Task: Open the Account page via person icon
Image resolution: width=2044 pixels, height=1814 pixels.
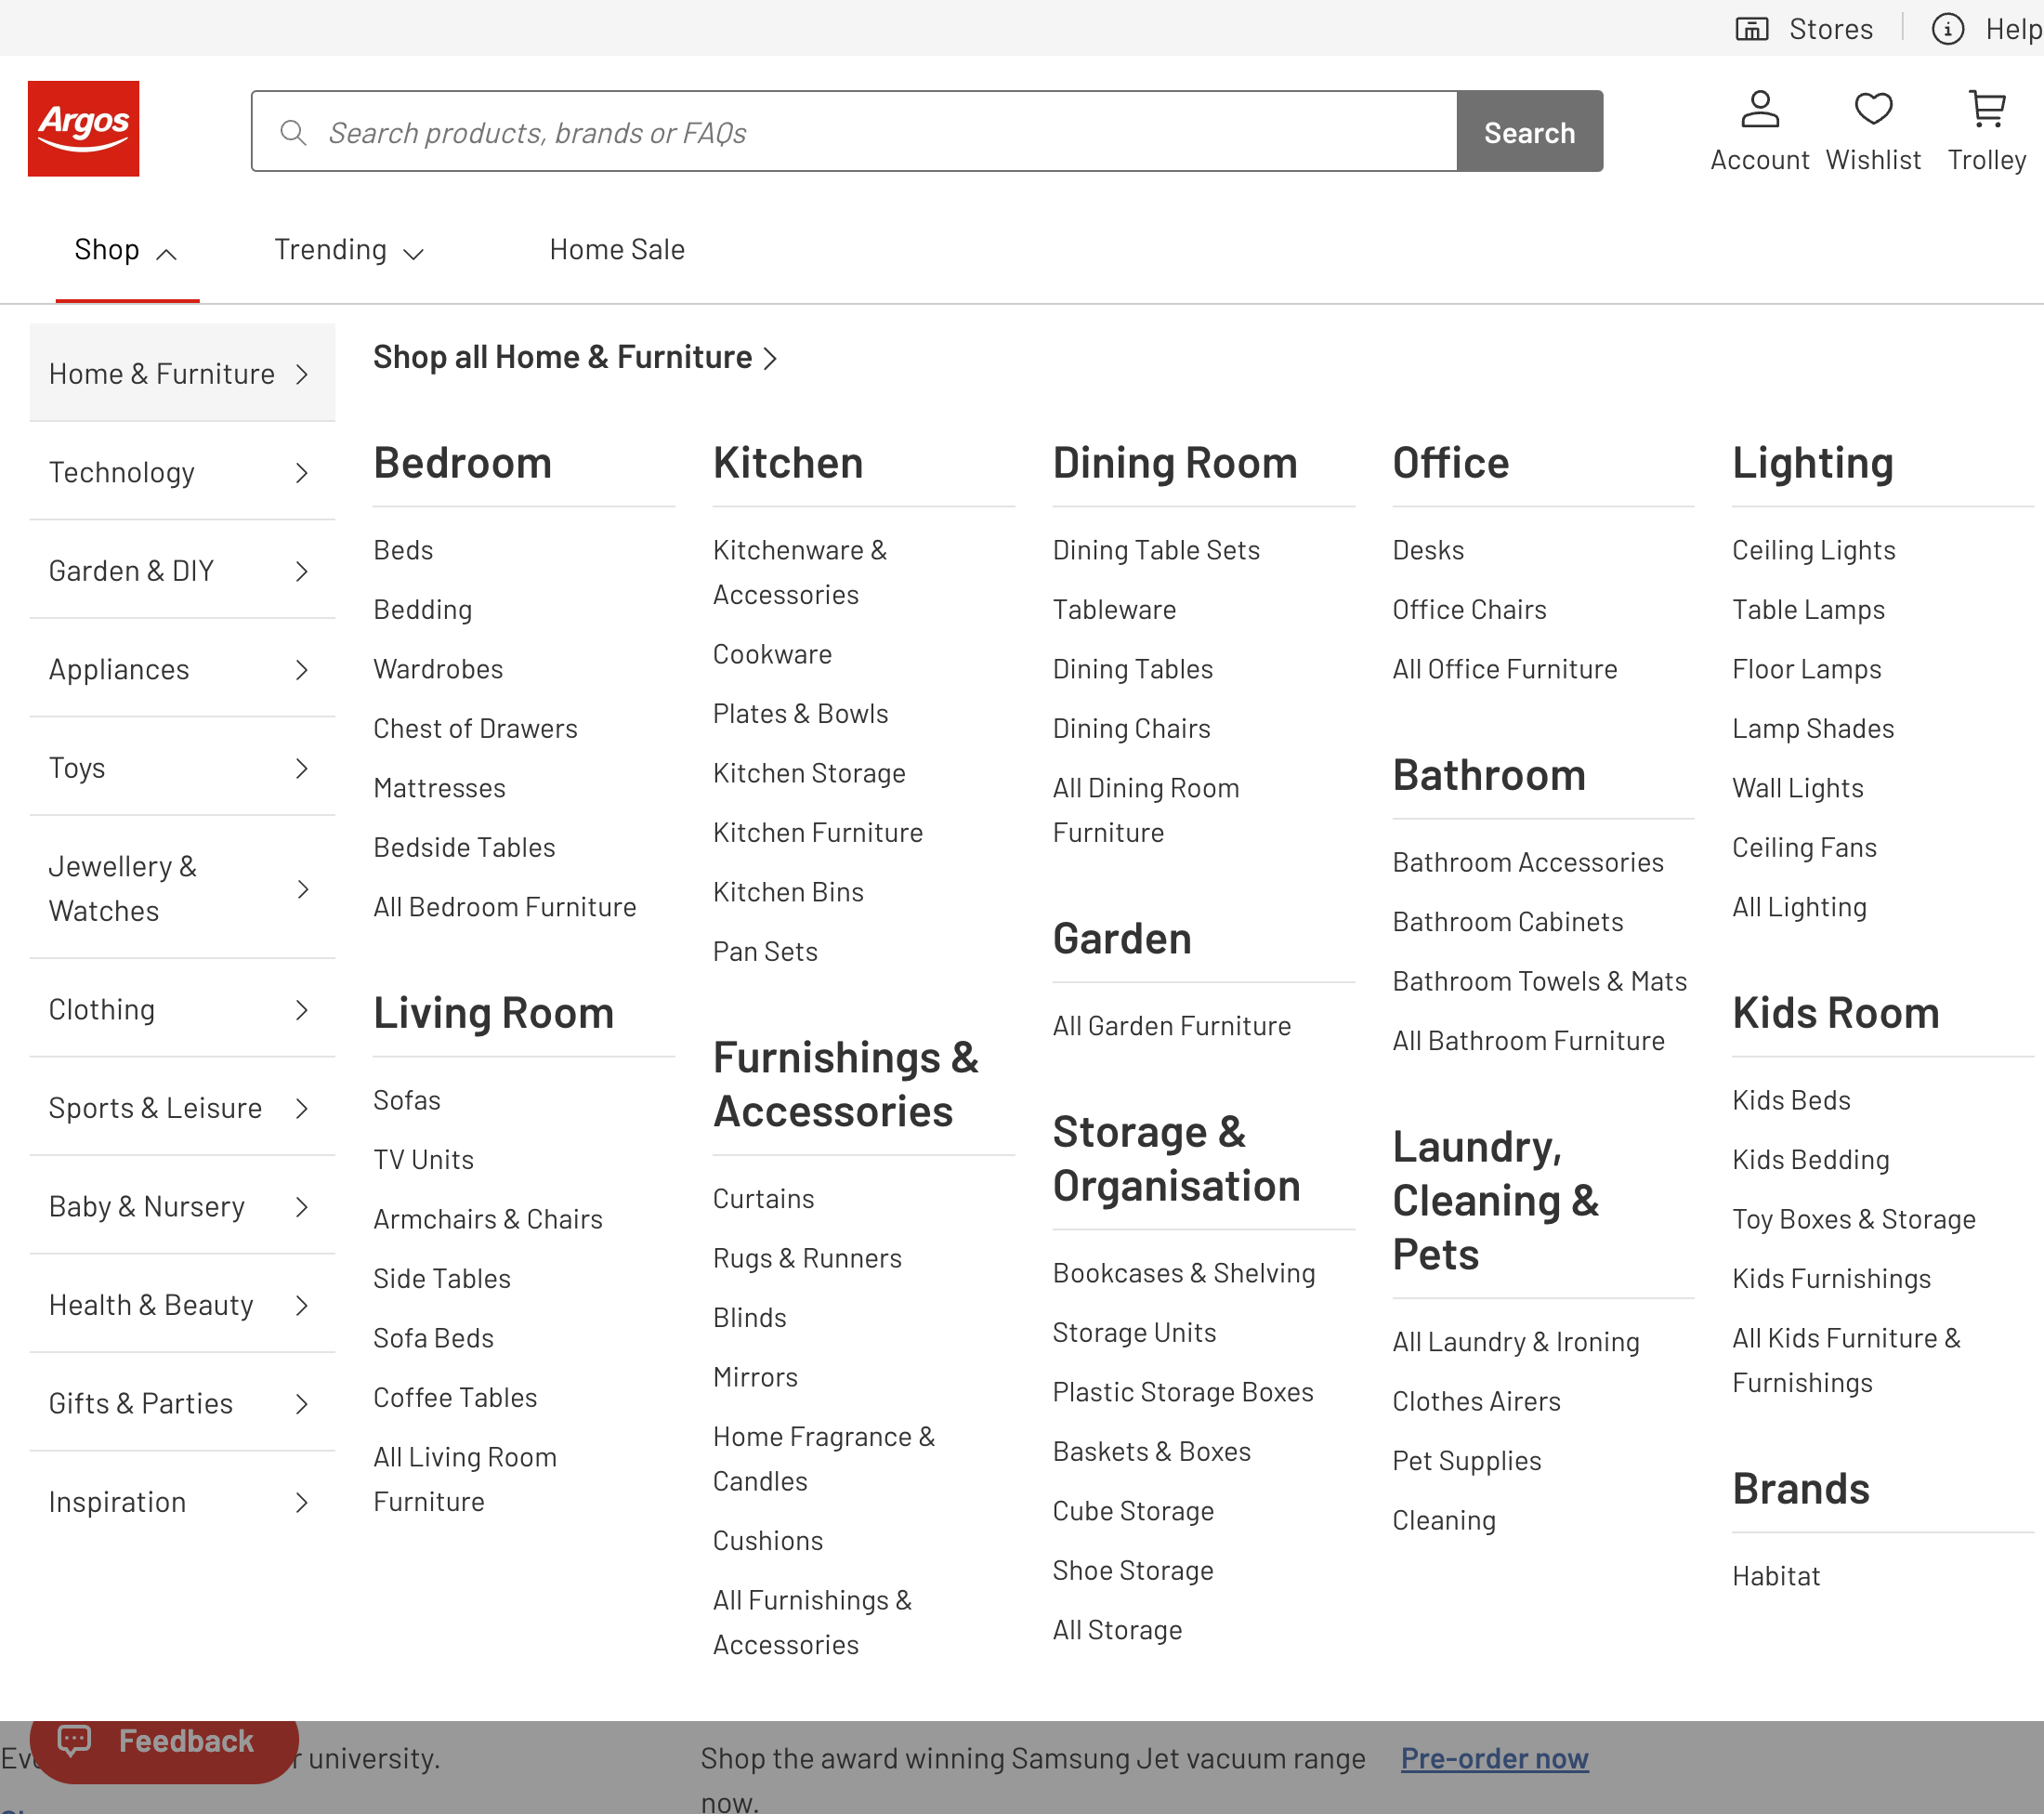Action: [1759, 110]
